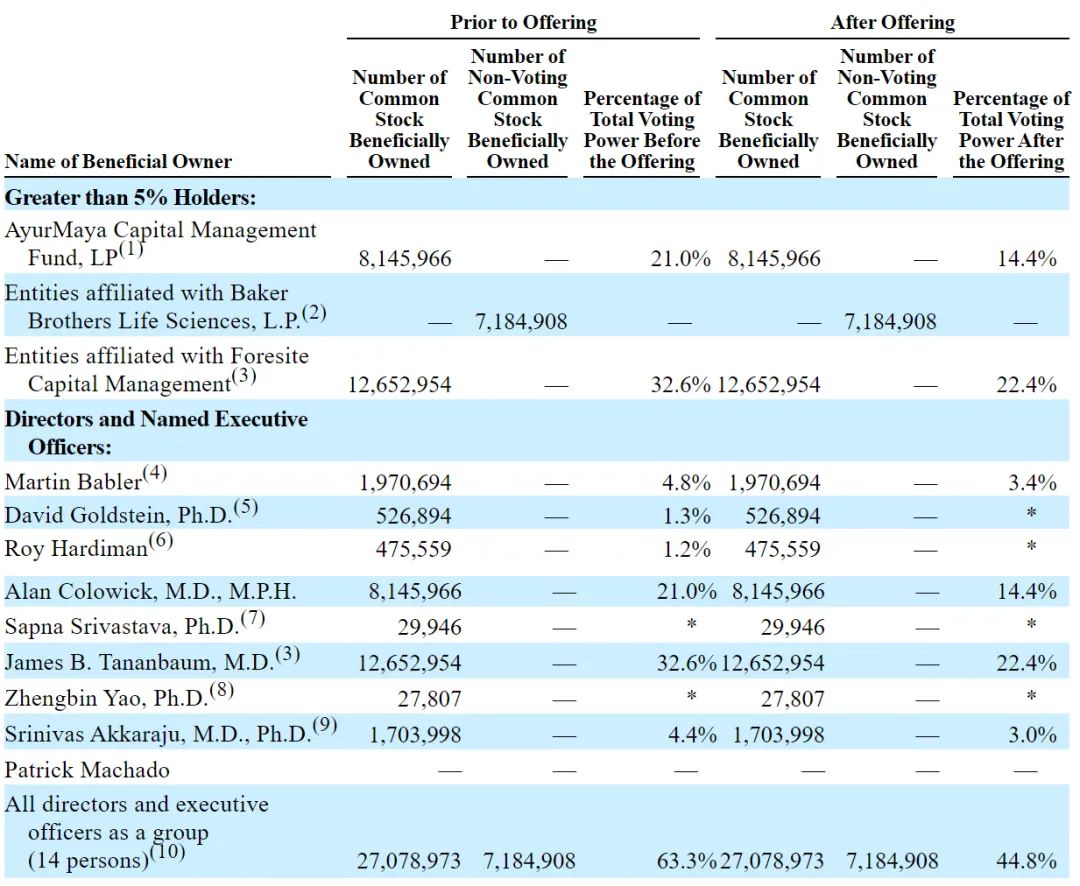Click the 22.4% value in Tananbaum row
Screen dimensions: 1080x886
[x=1026, y=663]
